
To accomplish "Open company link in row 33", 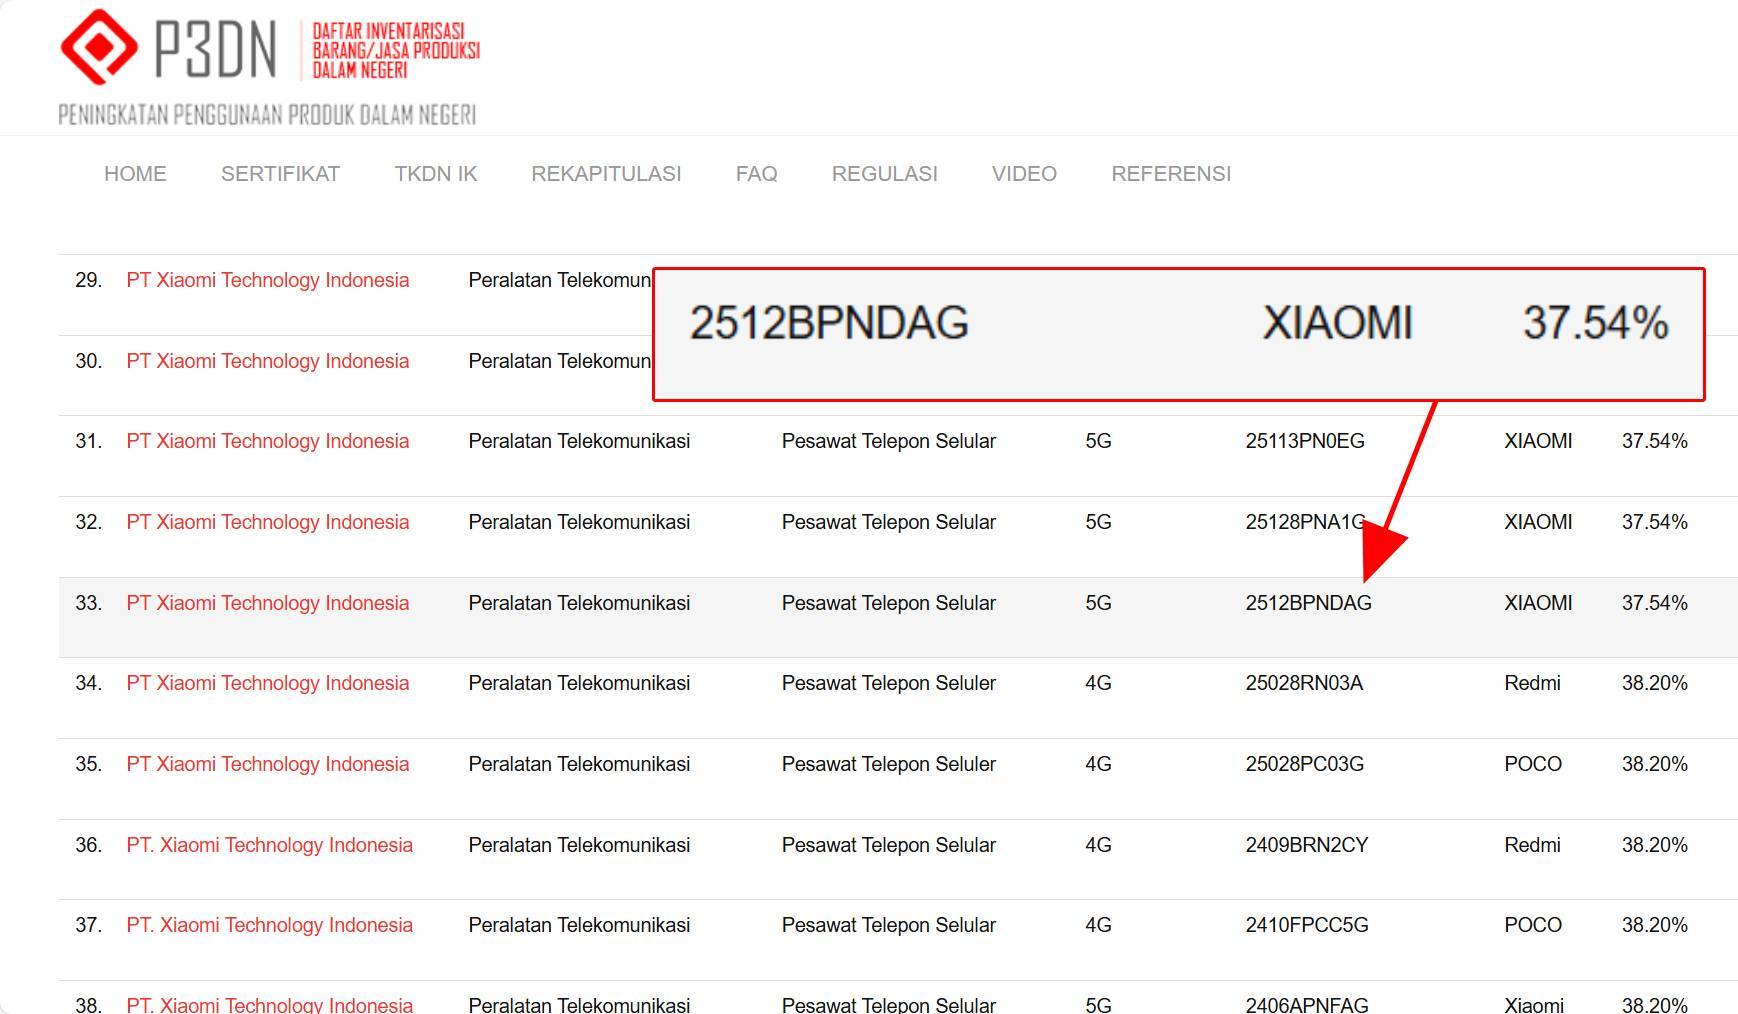I will tap(268, 603).
